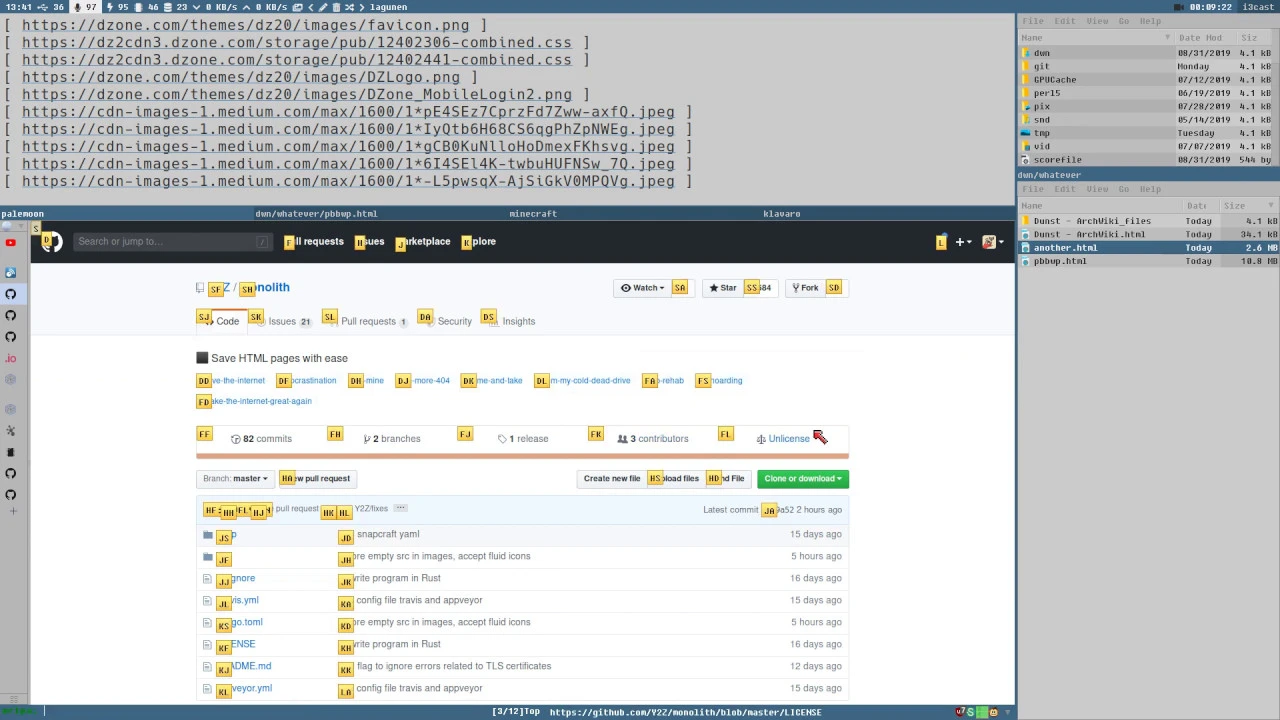Open the user avatar dropdown menu
Screen dimensions: 1280x720
(x=992, y=242)
